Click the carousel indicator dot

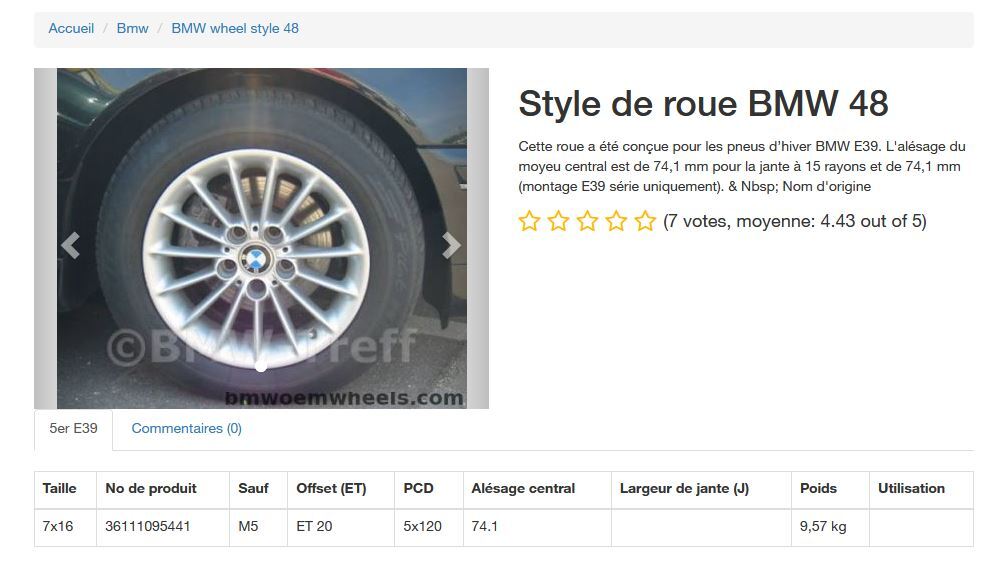coord(261,367)
